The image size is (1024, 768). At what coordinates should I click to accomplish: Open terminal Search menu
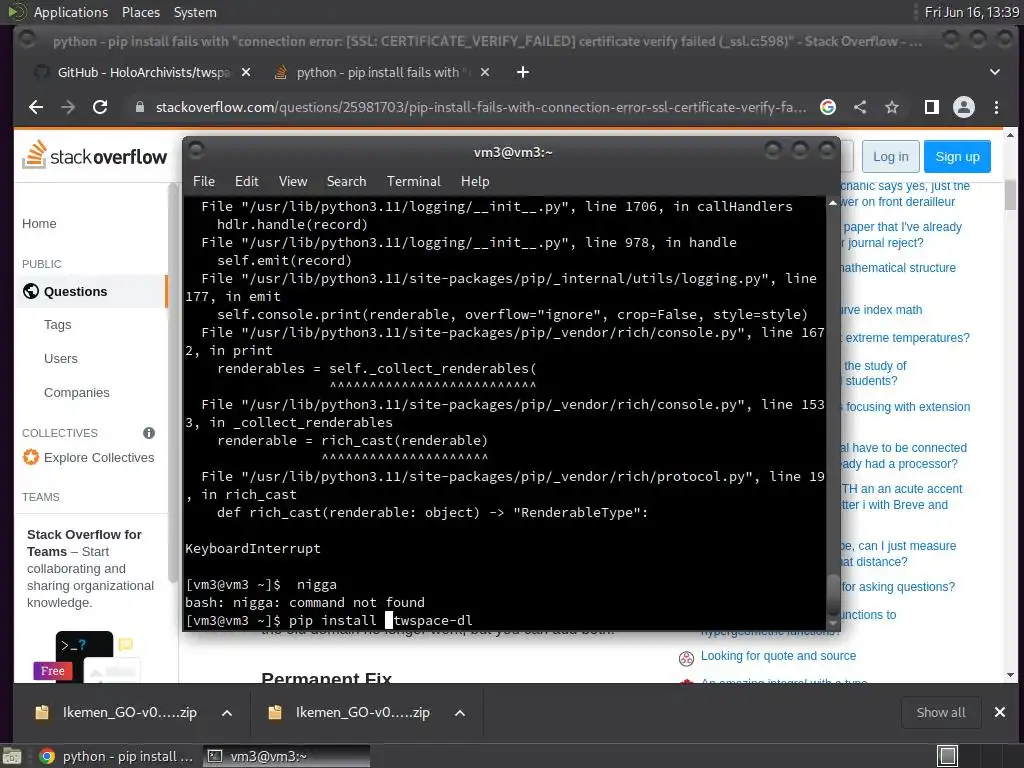point(346,182)
